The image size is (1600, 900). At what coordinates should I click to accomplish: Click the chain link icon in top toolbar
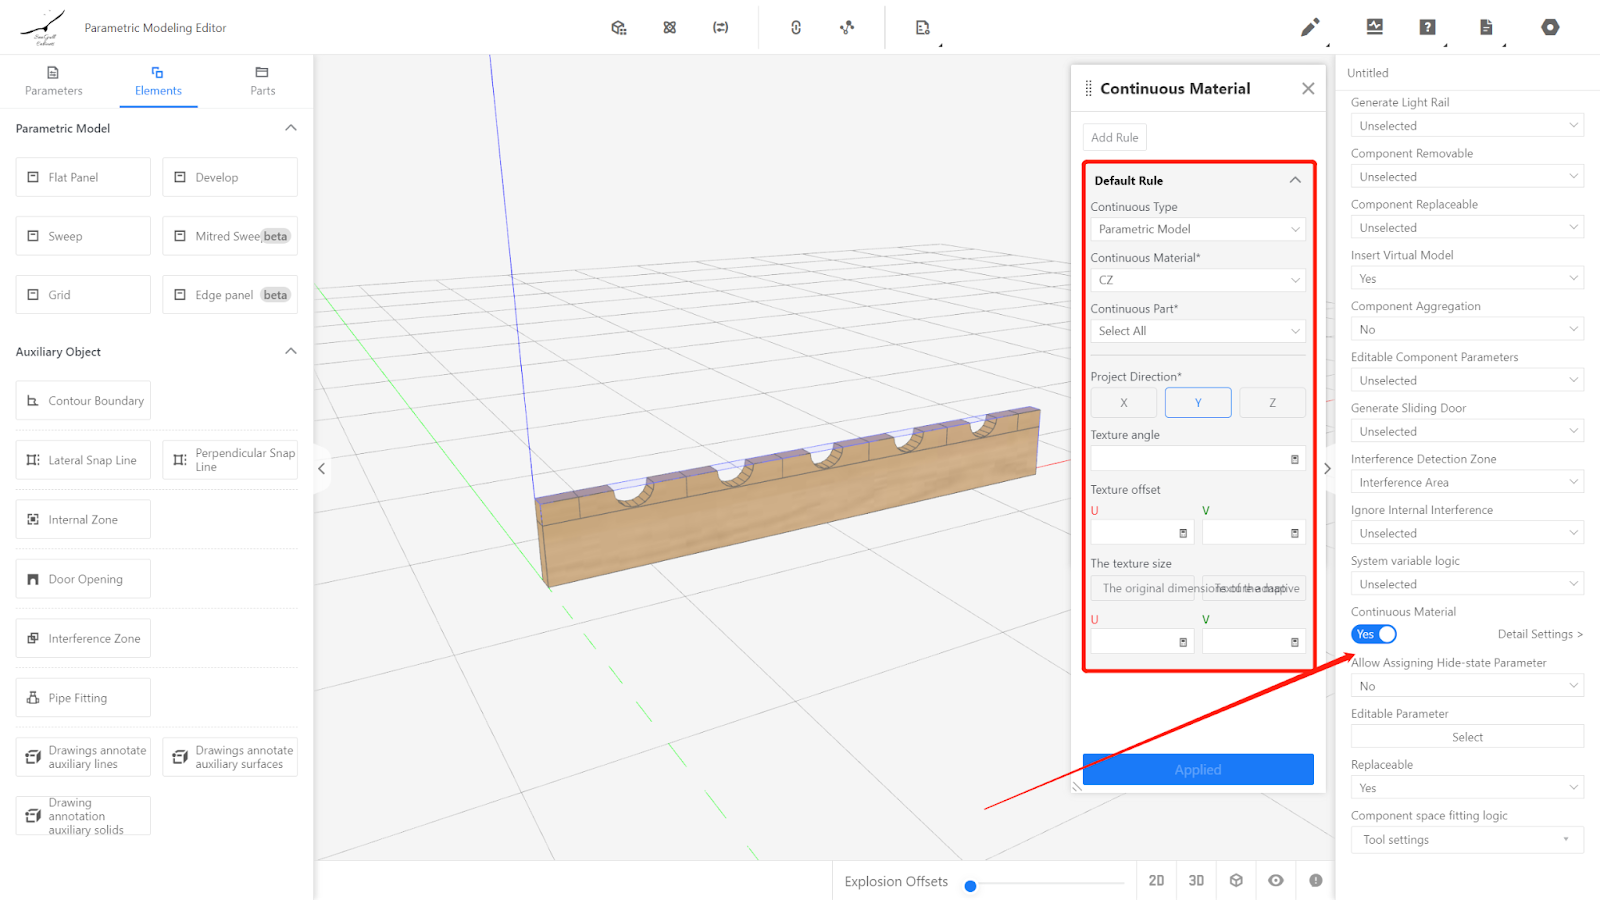(796, 28)
